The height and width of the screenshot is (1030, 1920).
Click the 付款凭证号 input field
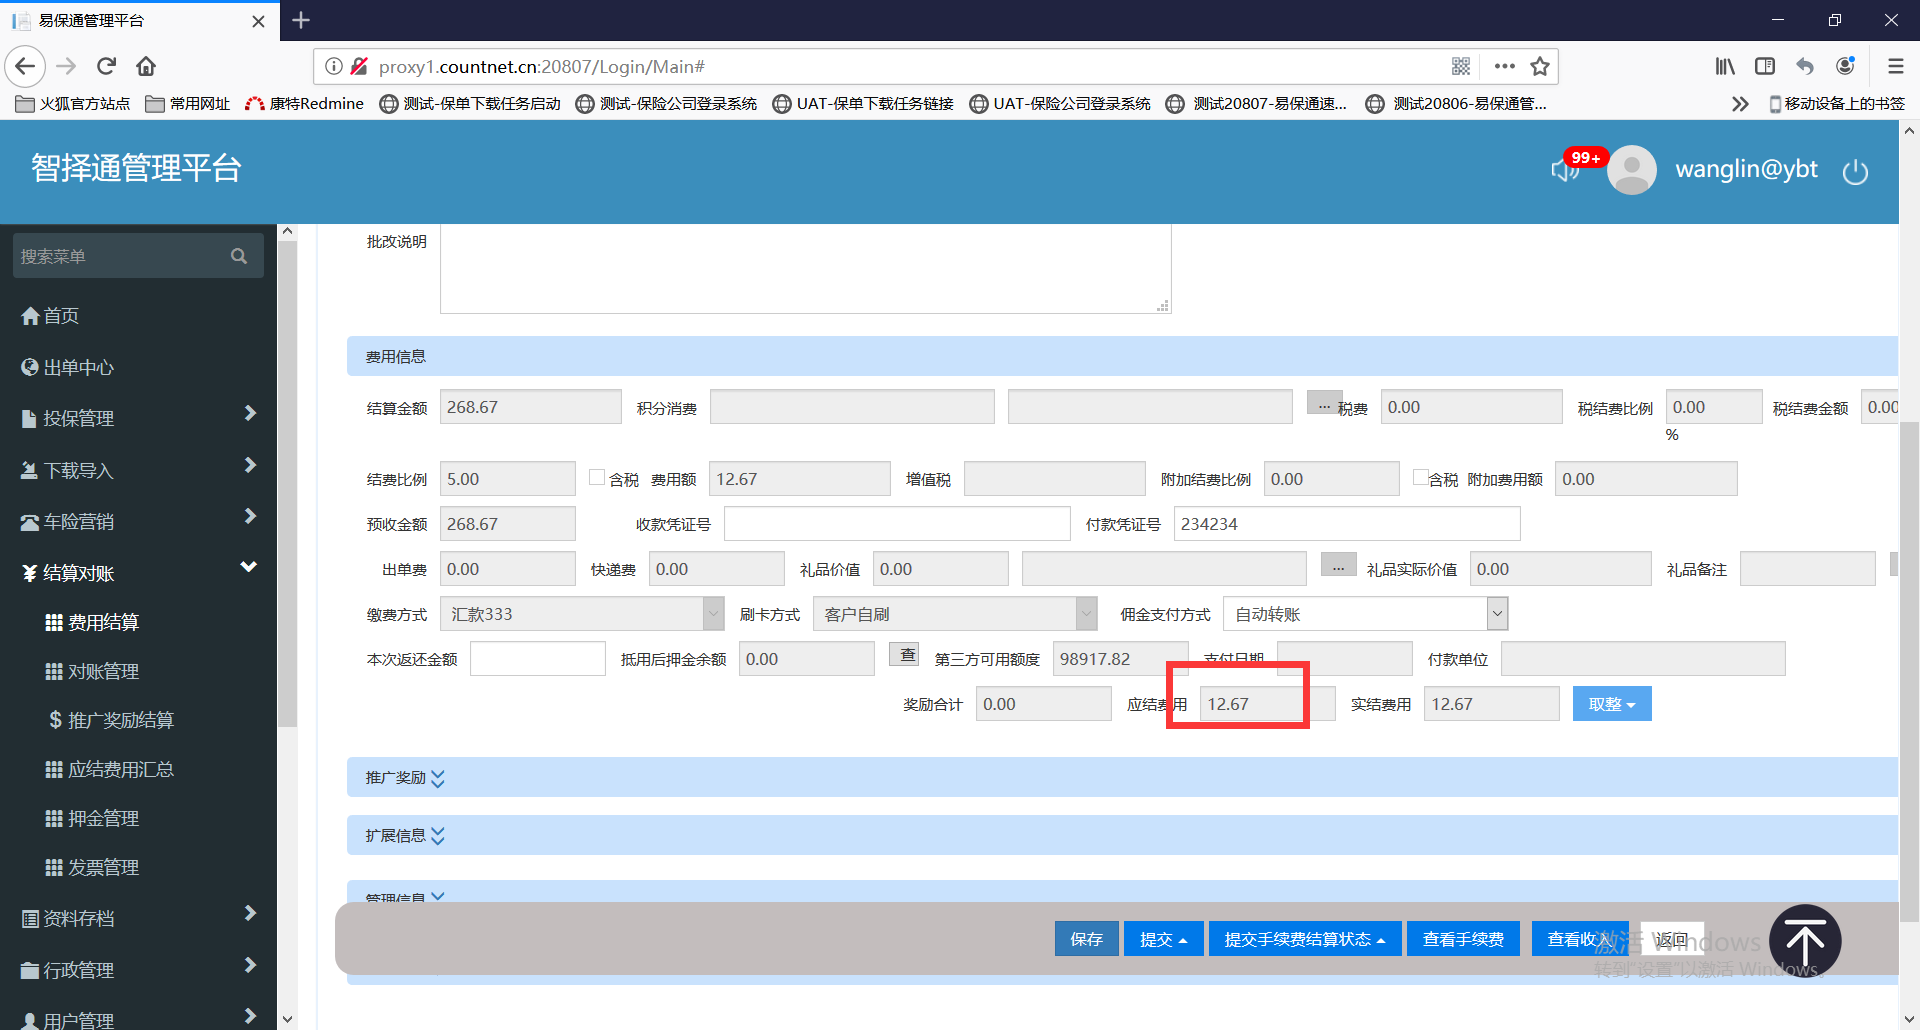pos(1347,524)
